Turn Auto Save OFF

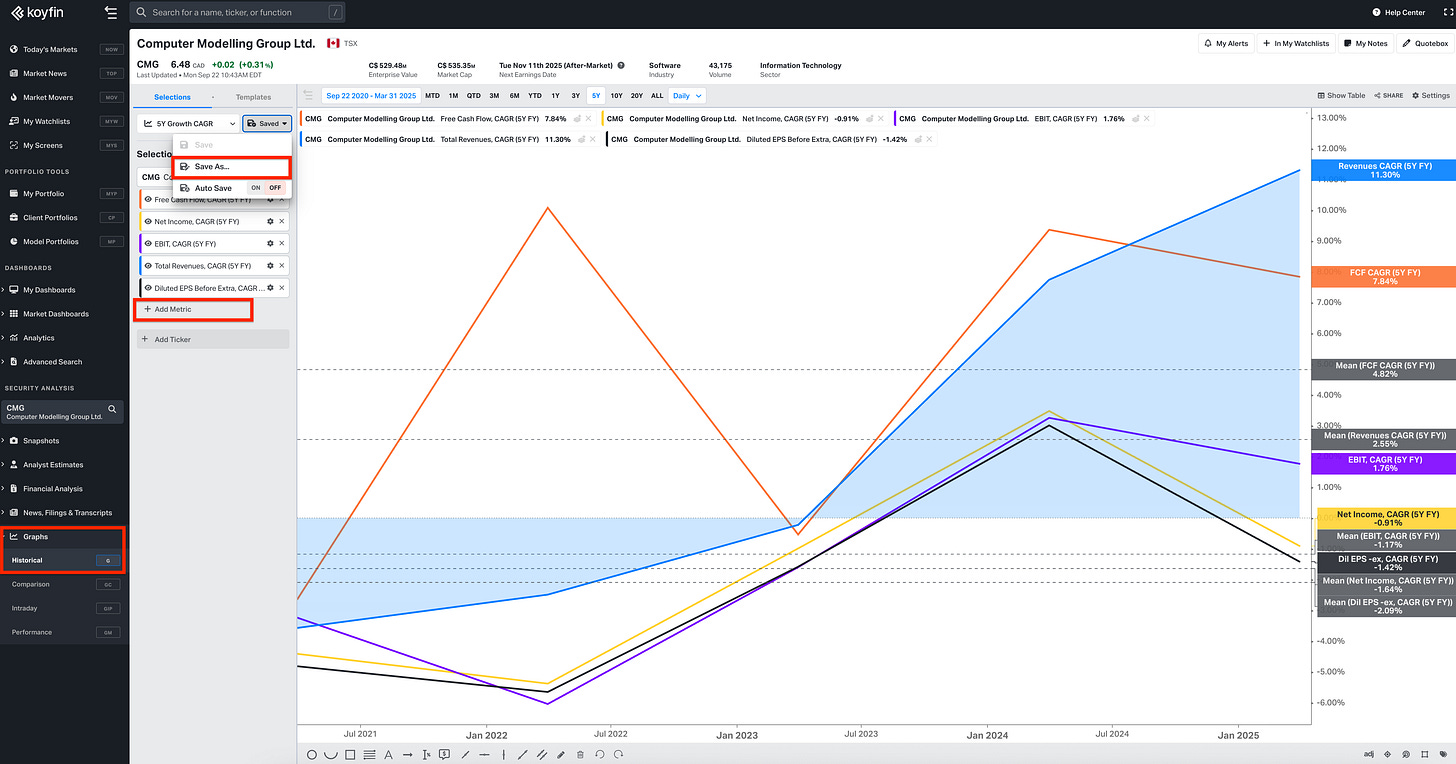275,188
